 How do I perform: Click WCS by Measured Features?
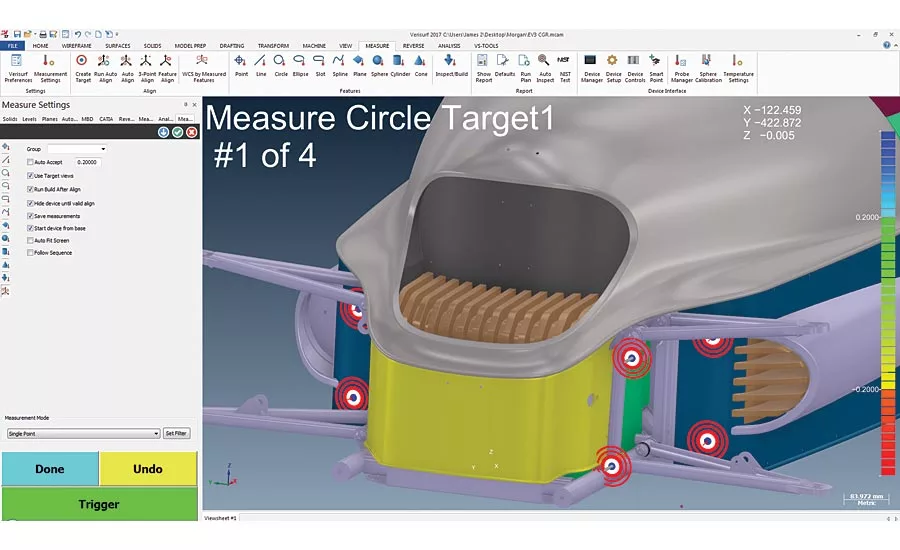point(203,69)
